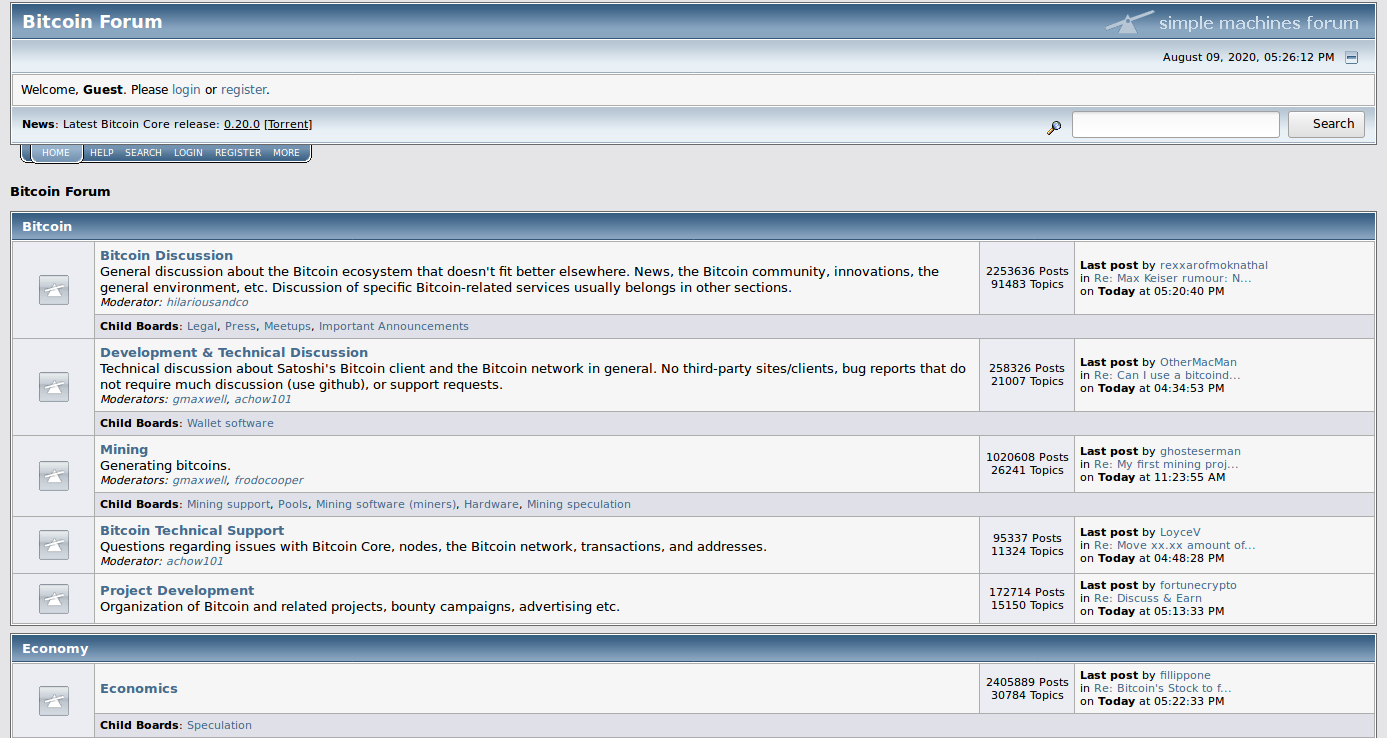Image resolution: width=1387 pixels, height=738 pixels.
Task: Open last post 'Re: Can I use a bitcoind'
Action: pos(1167,376)
